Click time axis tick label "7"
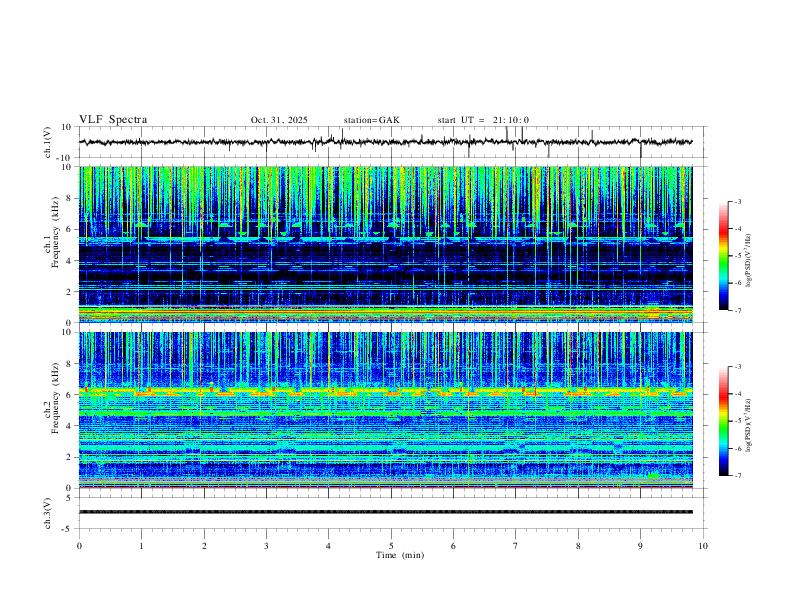Image resolution: width=792 pixels, height=612 pixels. (516, 546)
